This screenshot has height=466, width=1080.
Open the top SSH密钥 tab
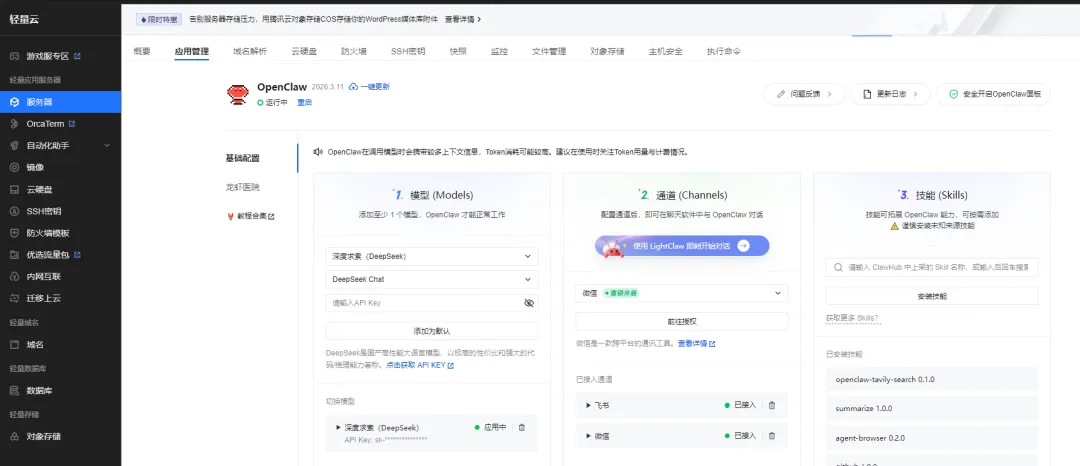click(x=408, y=52)
